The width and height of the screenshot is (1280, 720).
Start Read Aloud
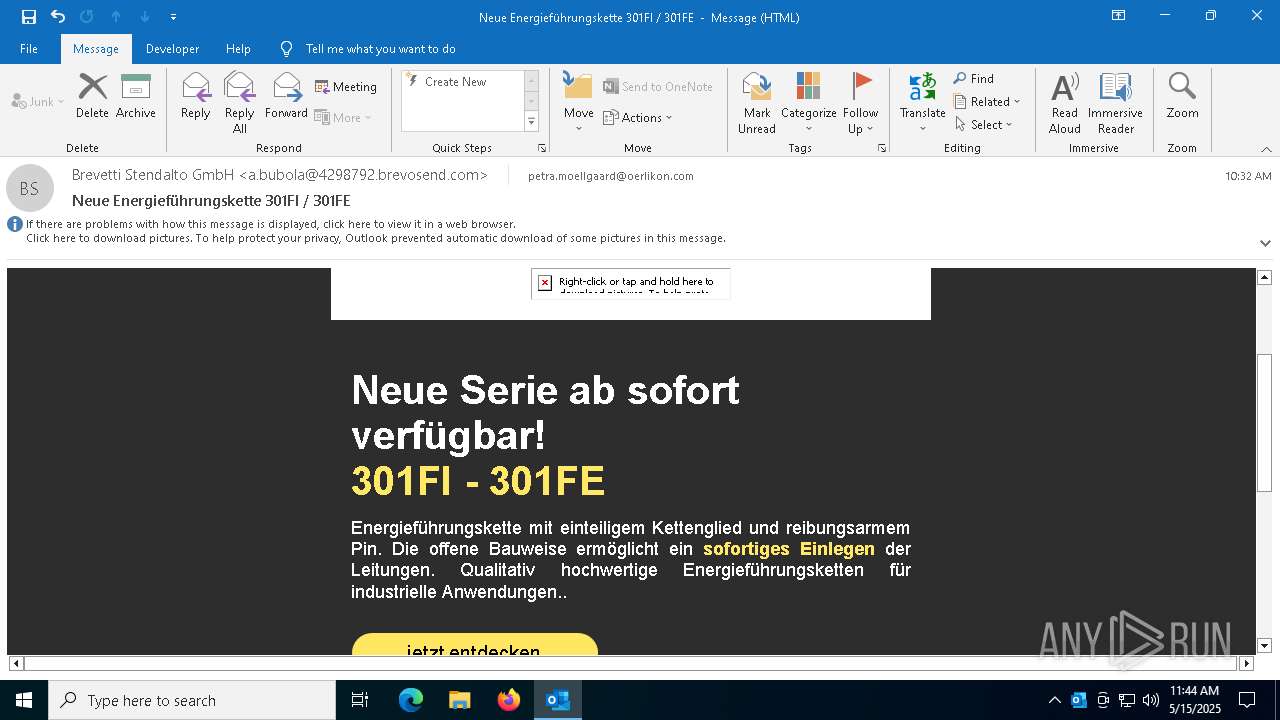pos(1065,102)
